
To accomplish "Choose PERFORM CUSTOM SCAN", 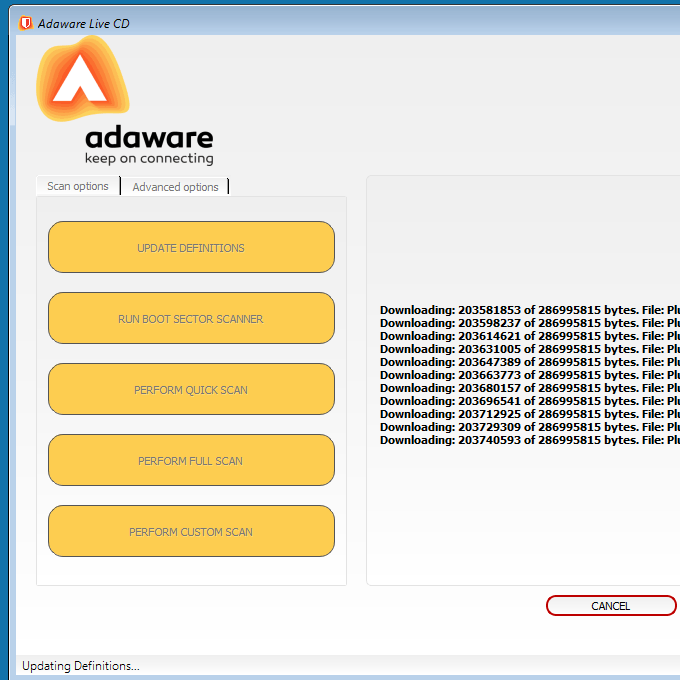I will point(191,531).
